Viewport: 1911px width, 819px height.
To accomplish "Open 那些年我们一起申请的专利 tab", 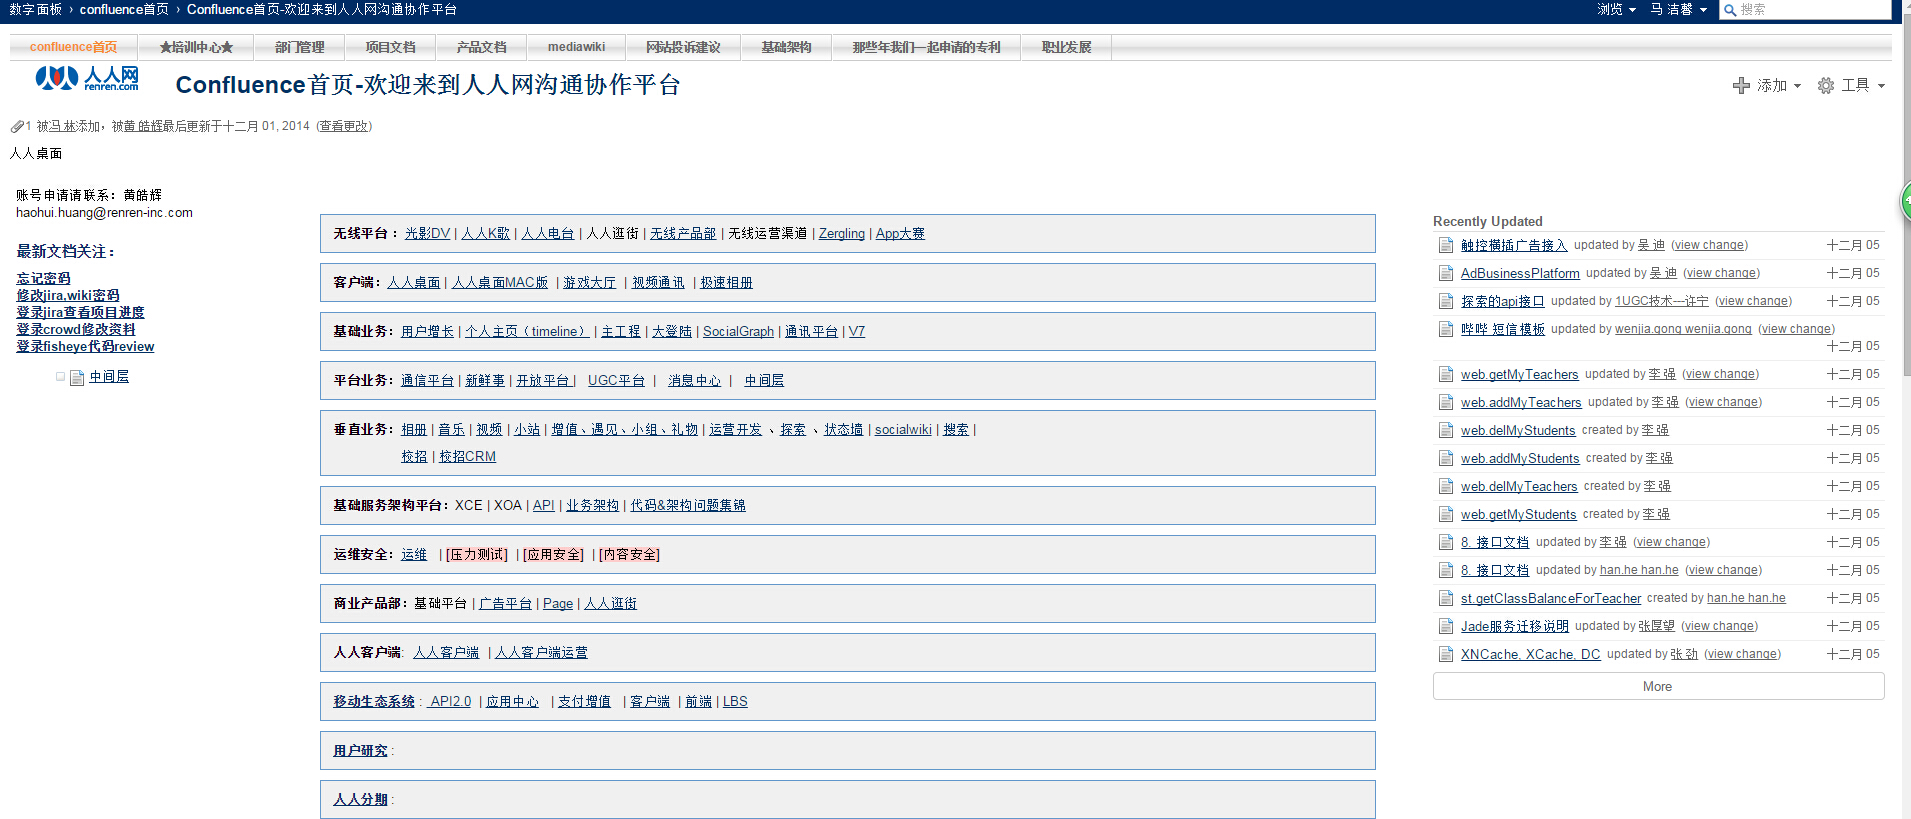I will pyautogui.click(x=926, y=47).
